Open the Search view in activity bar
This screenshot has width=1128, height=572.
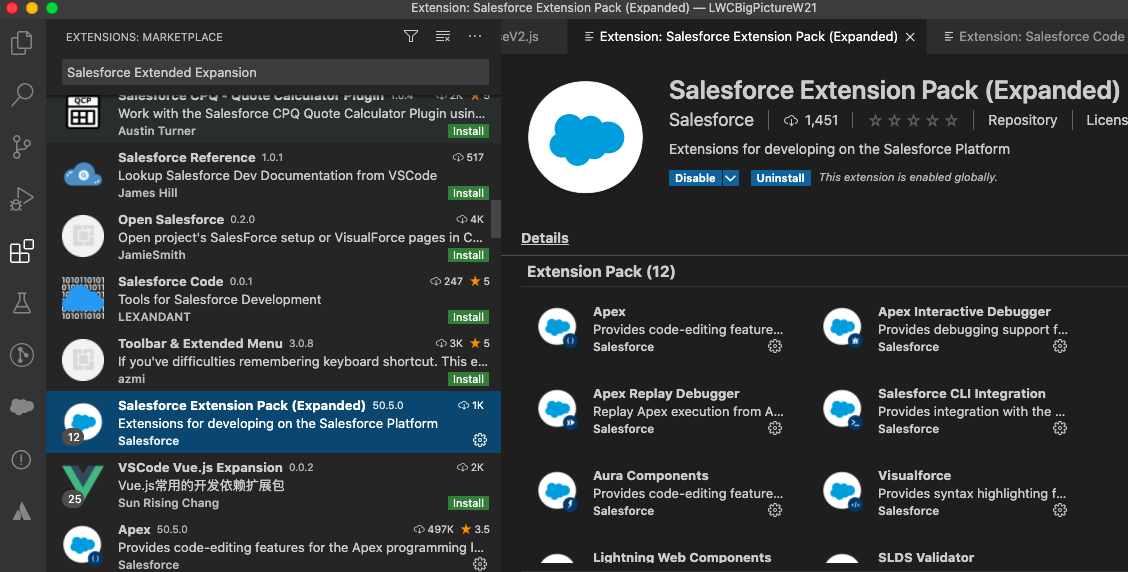tap(21, 95)
